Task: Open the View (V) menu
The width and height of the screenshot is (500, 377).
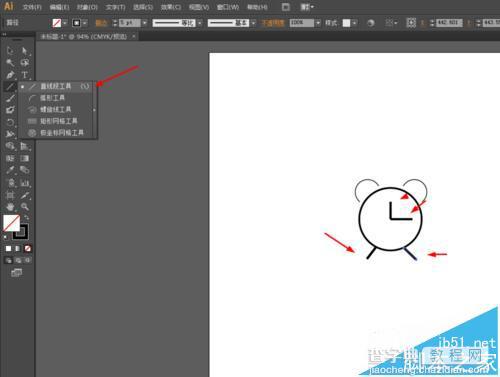Action: [x=199, y=7]
